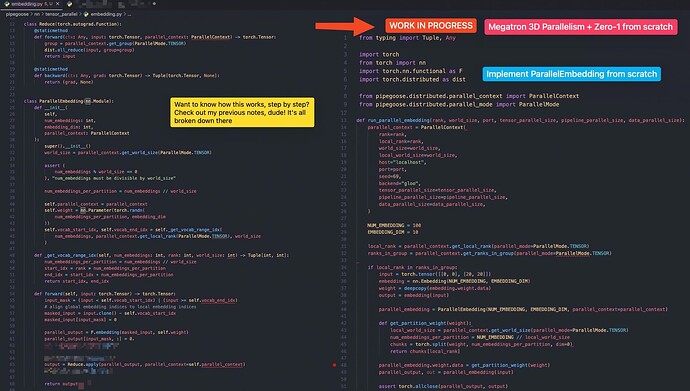
Task: Click 'parallel_output = F.embedding(masked_input, self.weight)' line
Action: click(x=116, y=333)
